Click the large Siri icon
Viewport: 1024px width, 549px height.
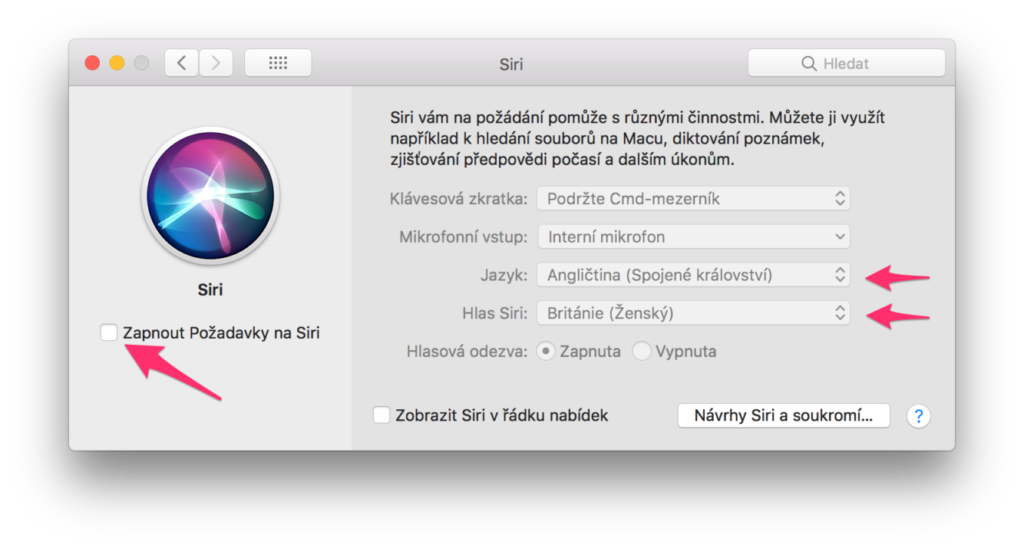tap(210, 194)
